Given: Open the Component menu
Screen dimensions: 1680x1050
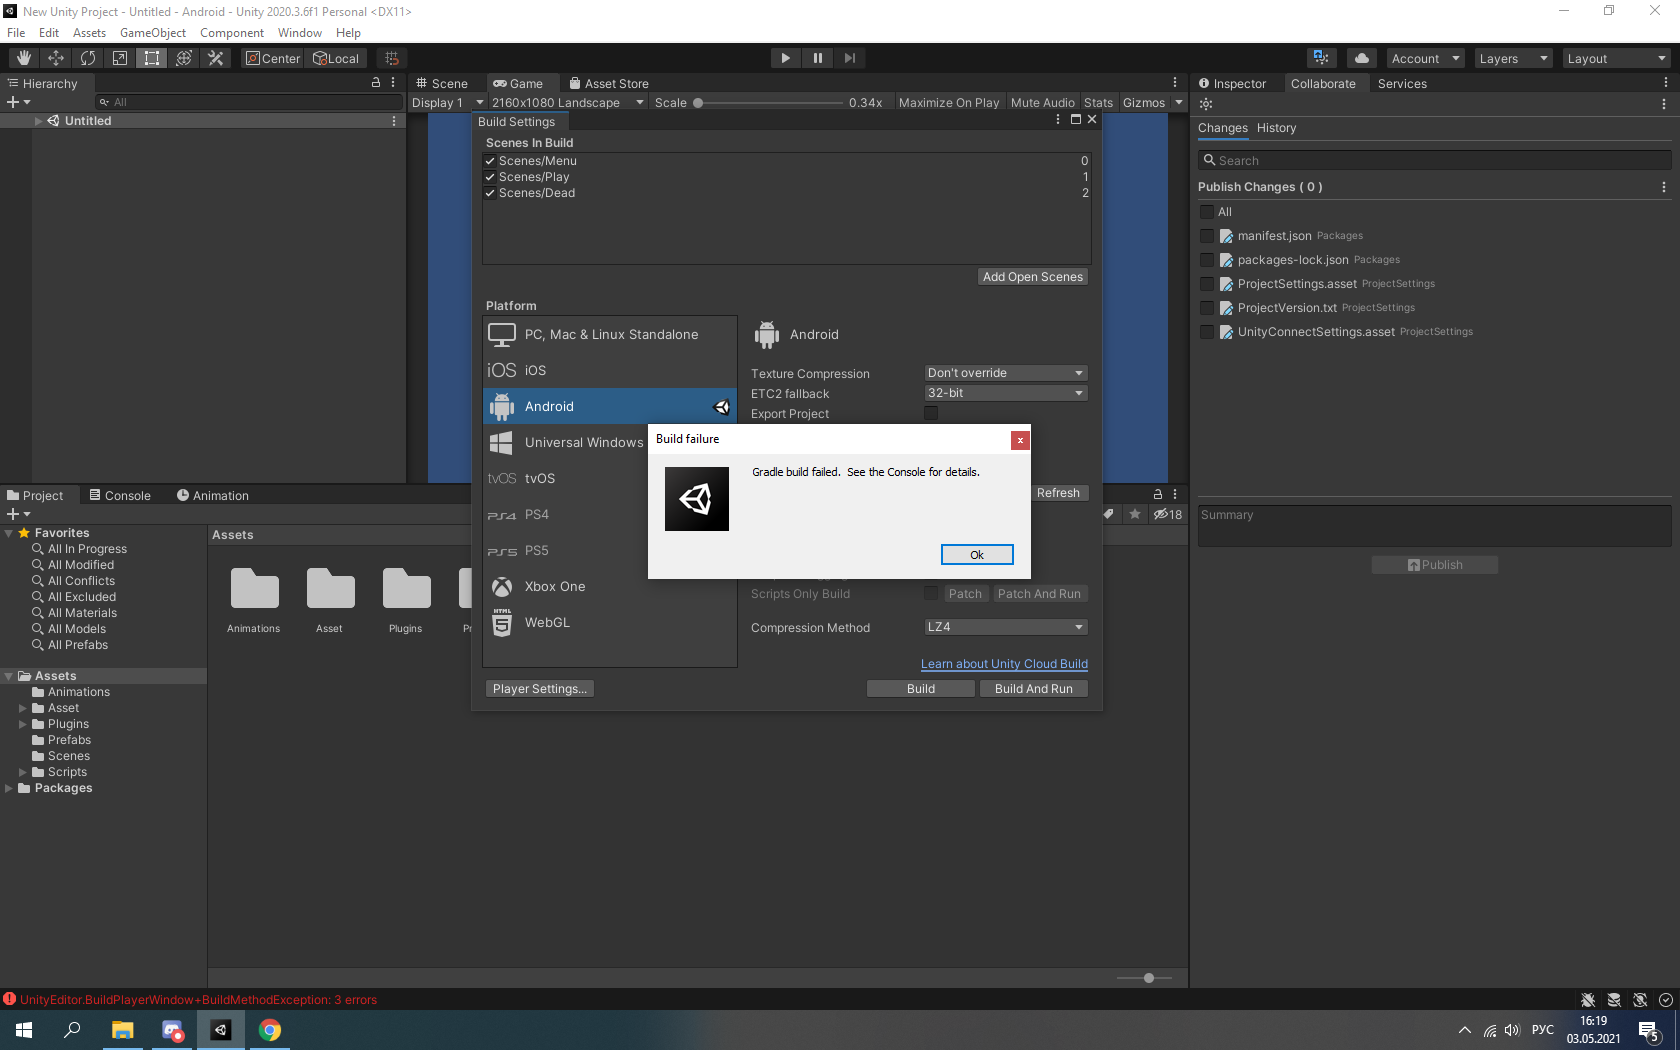Looking at the screenshot, I should [232, 33].
